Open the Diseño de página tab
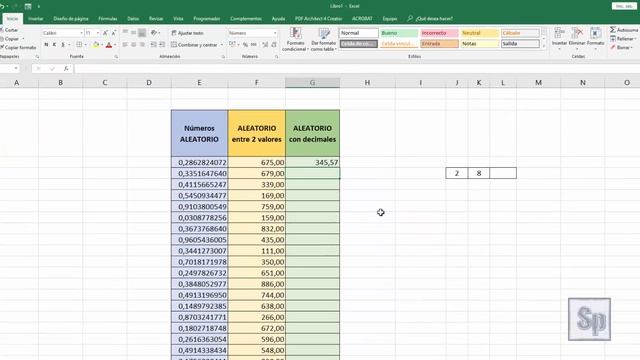Viewport: 640px width, 360px height. (71, 19)
